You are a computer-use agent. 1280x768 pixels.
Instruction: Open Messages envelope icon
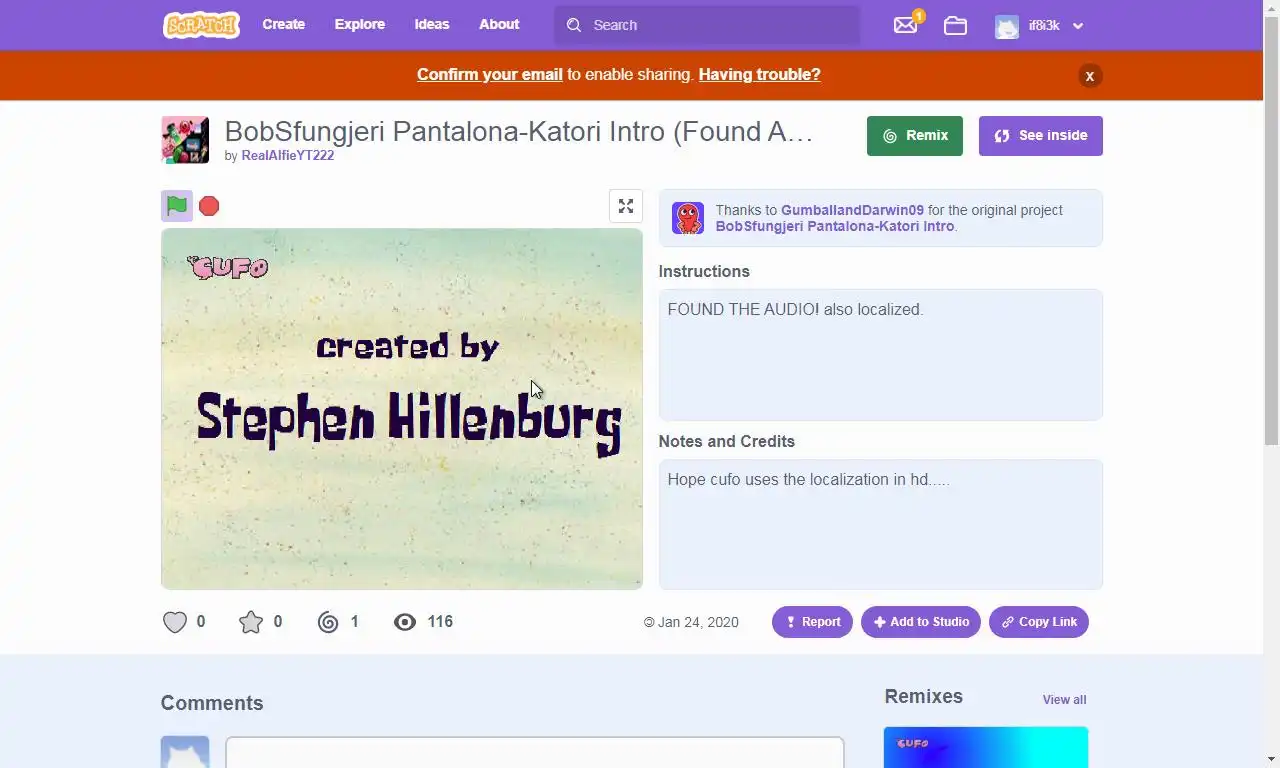click(x=905, y=25)
